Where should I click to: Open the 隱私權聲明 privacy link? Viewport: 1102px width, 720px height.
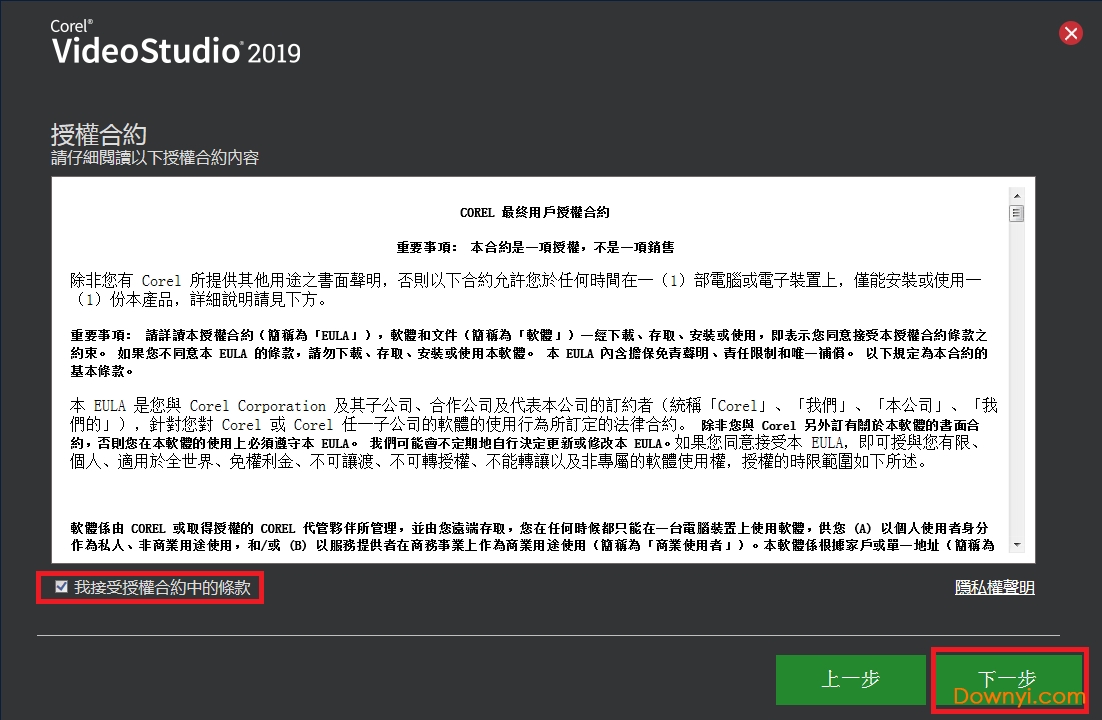[x=994, y=587]
